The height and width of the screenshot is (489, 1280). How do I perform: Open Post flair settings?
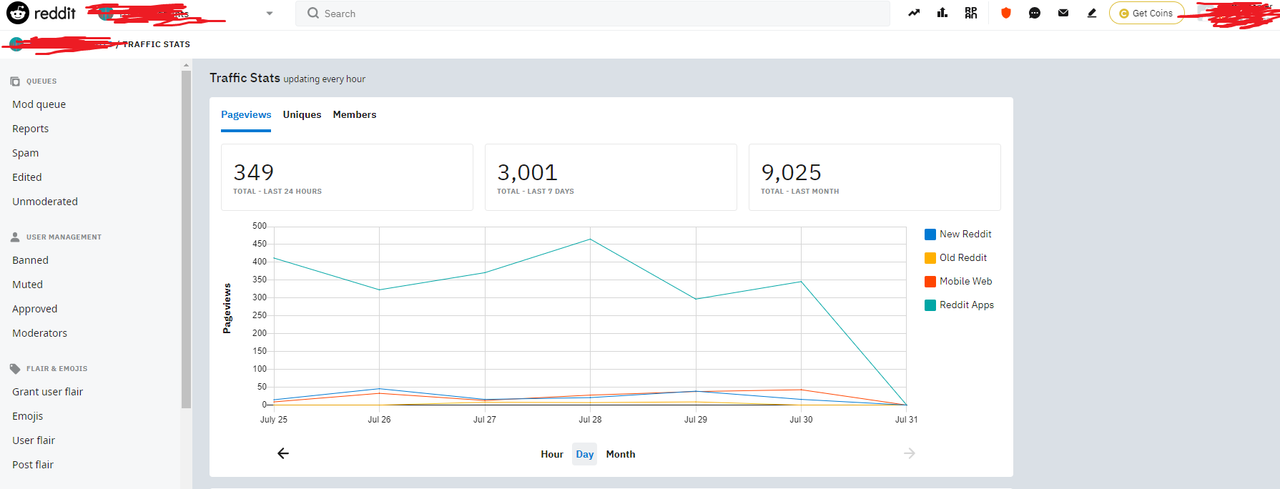[x=33, y=465]
